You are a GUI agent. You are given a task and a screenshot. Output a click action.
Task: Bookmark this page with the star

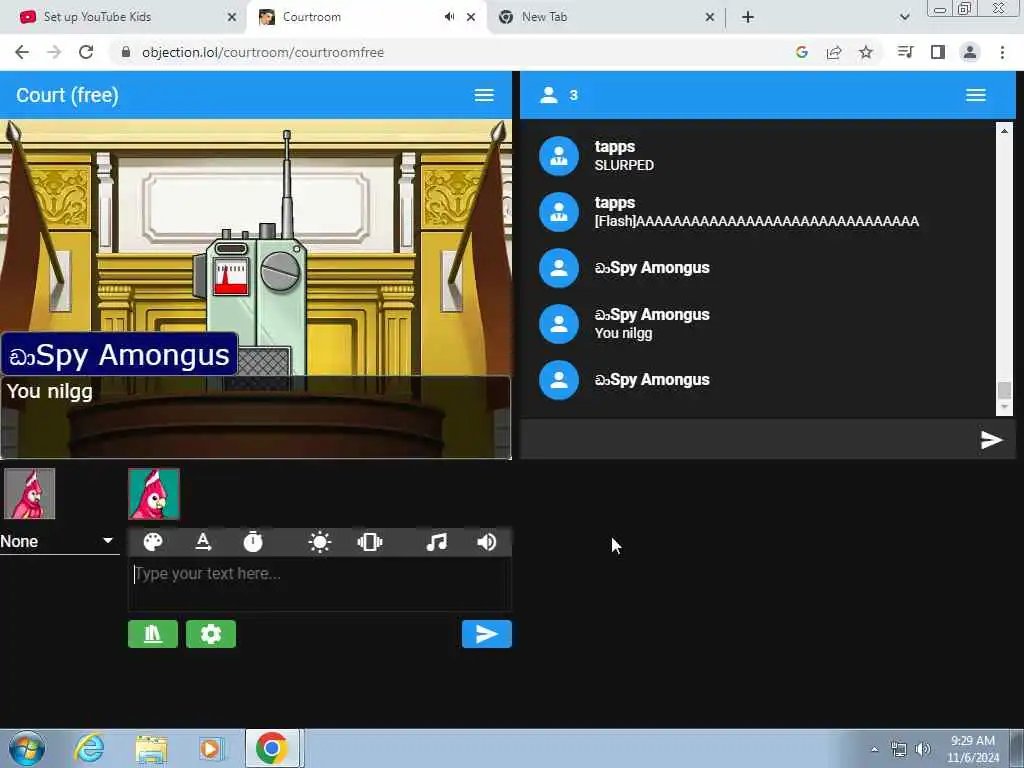(866, 52)
